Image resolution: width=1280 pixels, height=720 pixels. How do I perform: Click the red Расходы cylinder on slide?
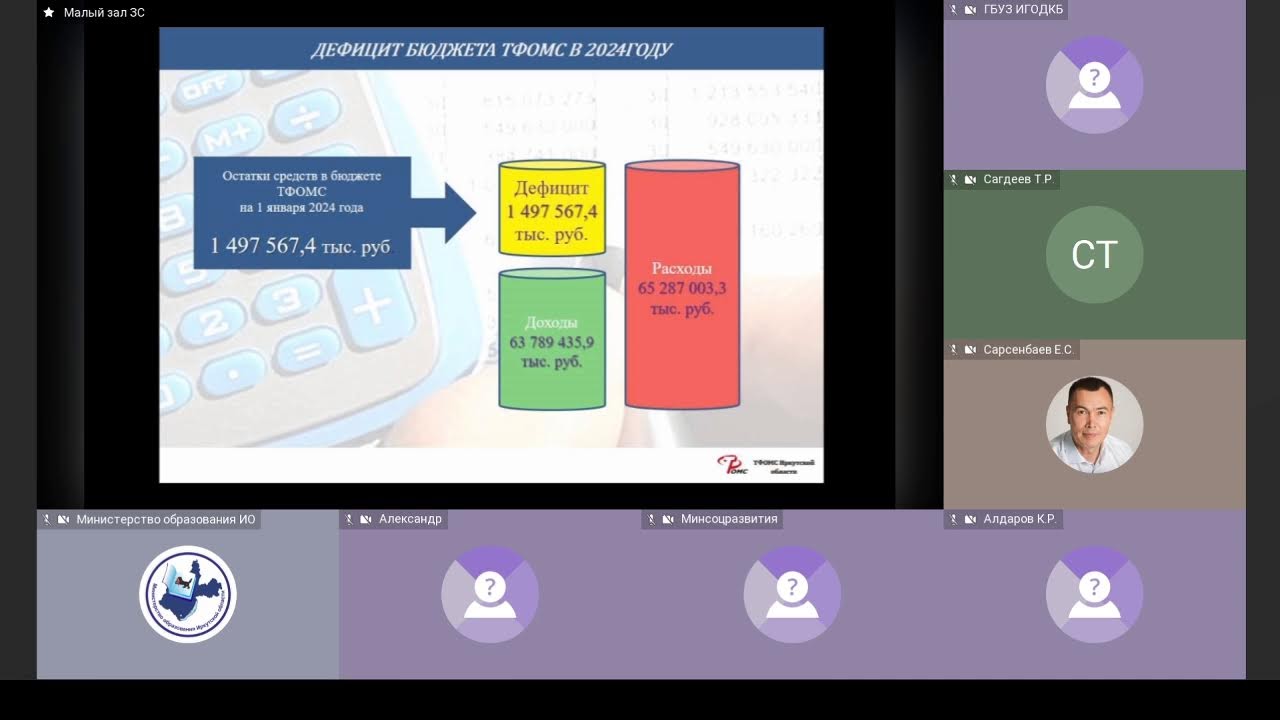pos(682,284)
